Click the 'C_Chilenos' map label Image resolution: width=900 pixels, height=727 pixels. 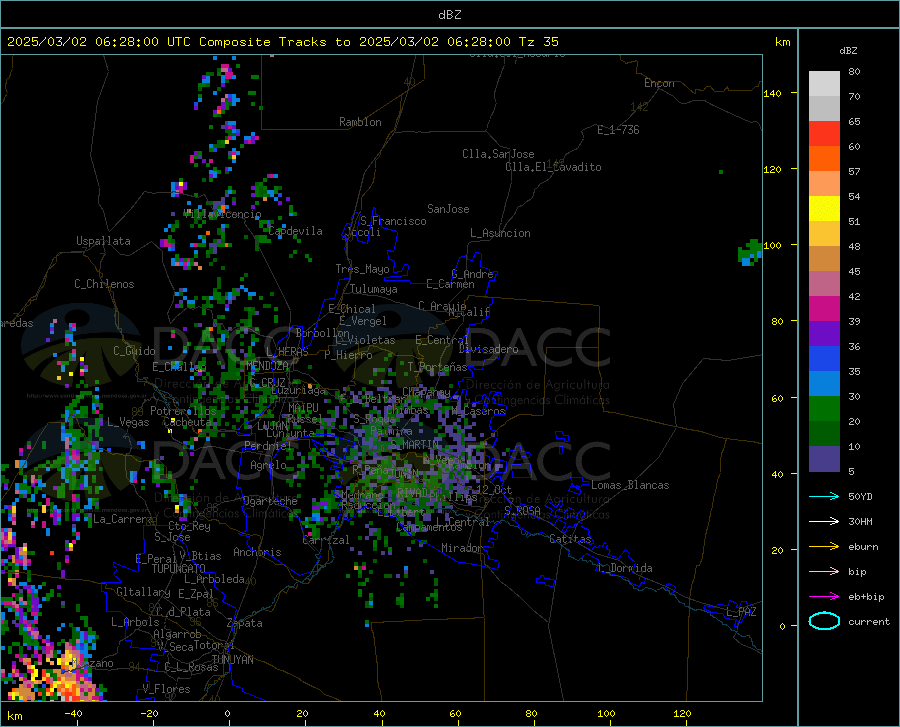point(104,284)
